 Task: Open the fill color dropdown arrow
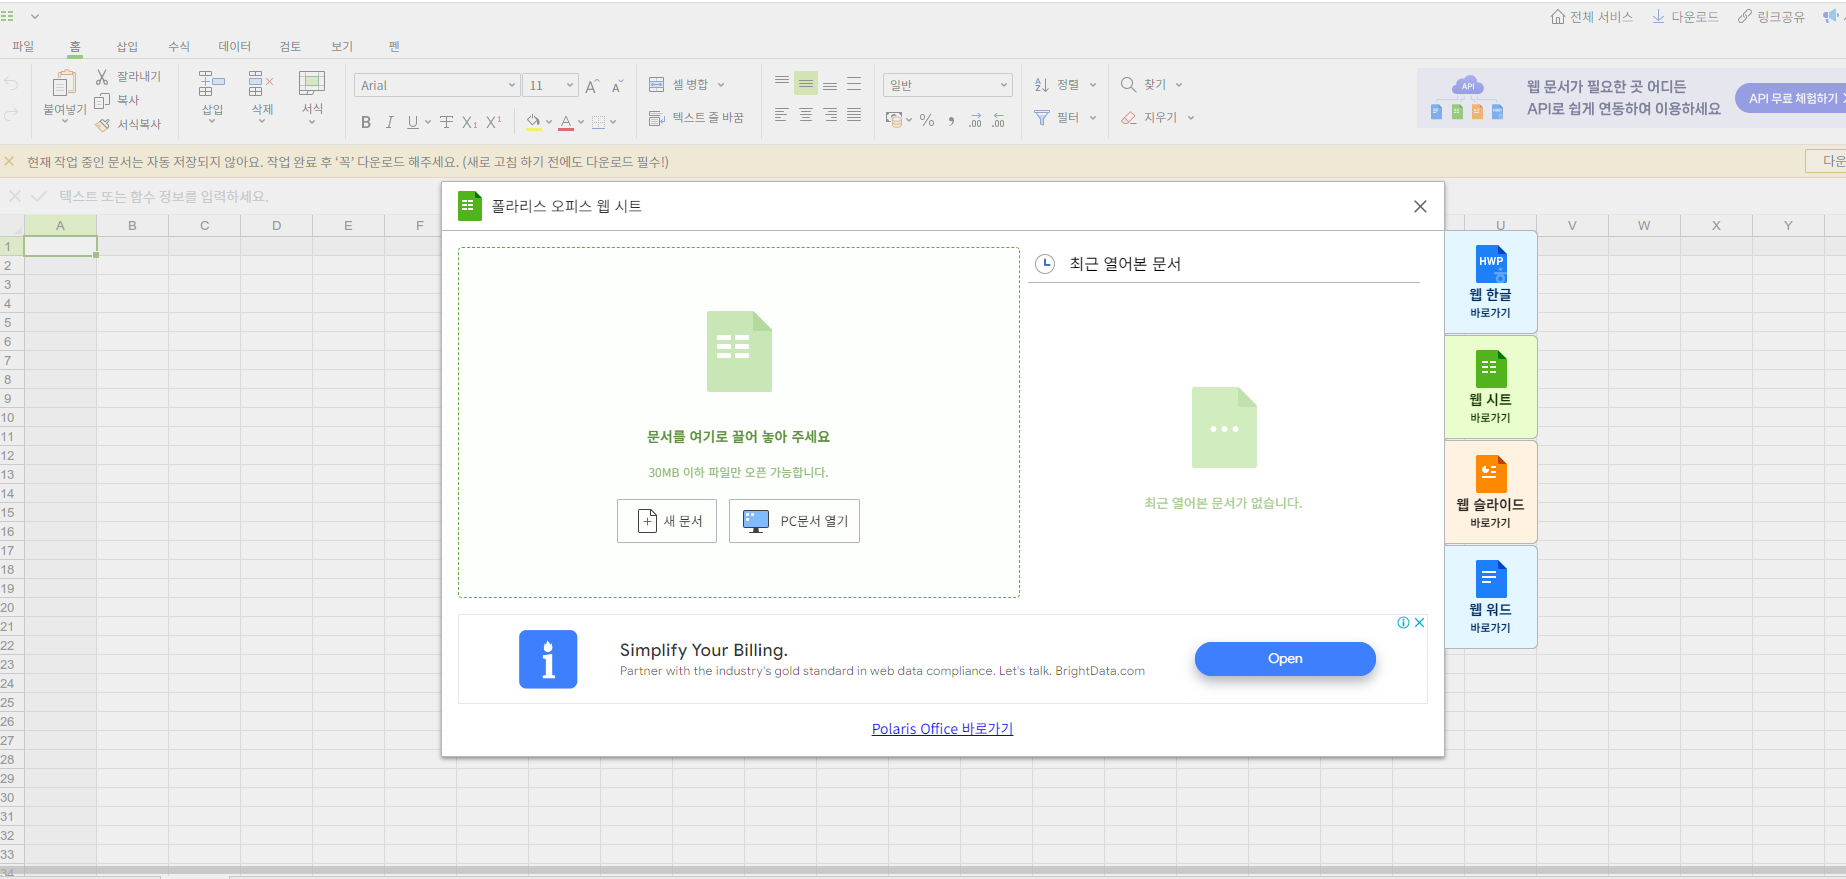pyautogui.click(x=549, y=122)
